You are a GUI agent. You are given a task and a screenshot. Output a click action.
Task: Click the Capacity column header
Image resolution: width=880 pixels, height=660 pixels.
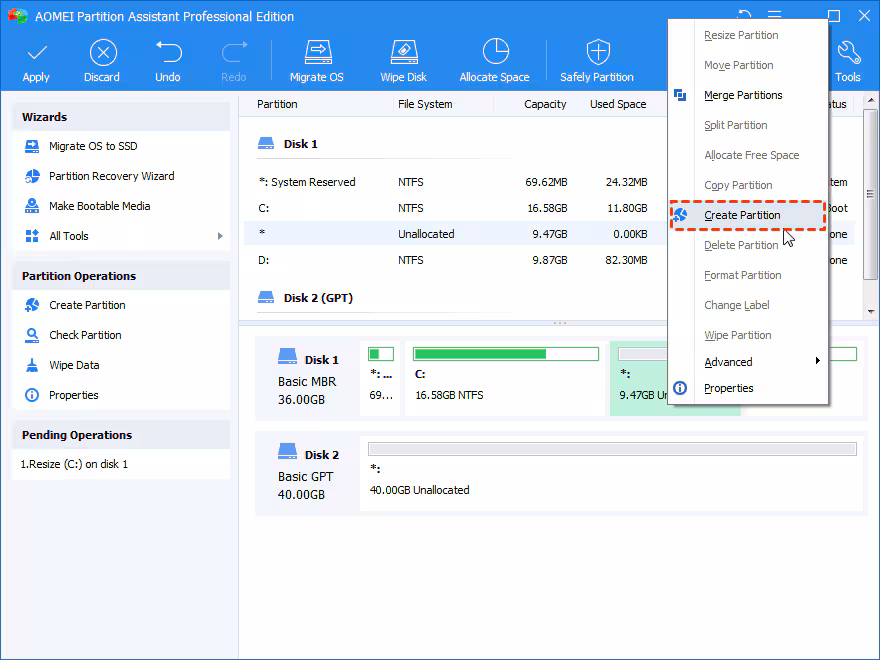click(545, 104)
